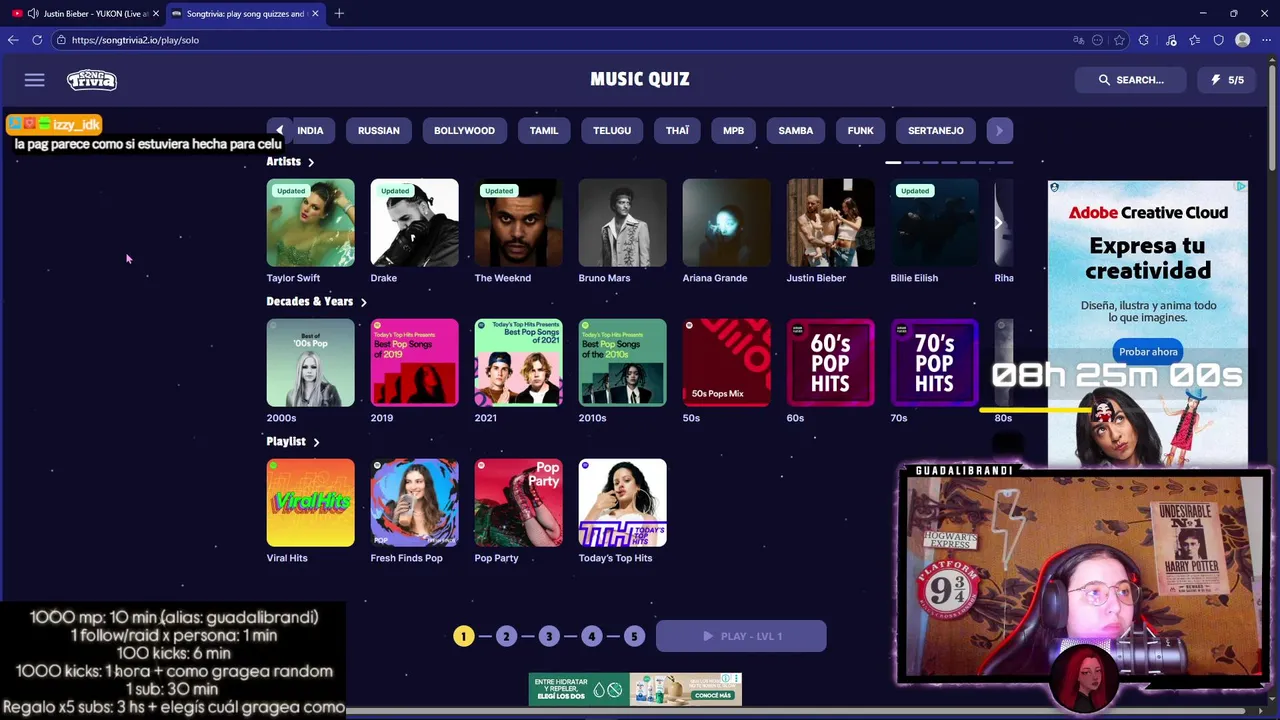Select level 3 circle
This screenshot has width=1280, height=720.
pos(548,636)
